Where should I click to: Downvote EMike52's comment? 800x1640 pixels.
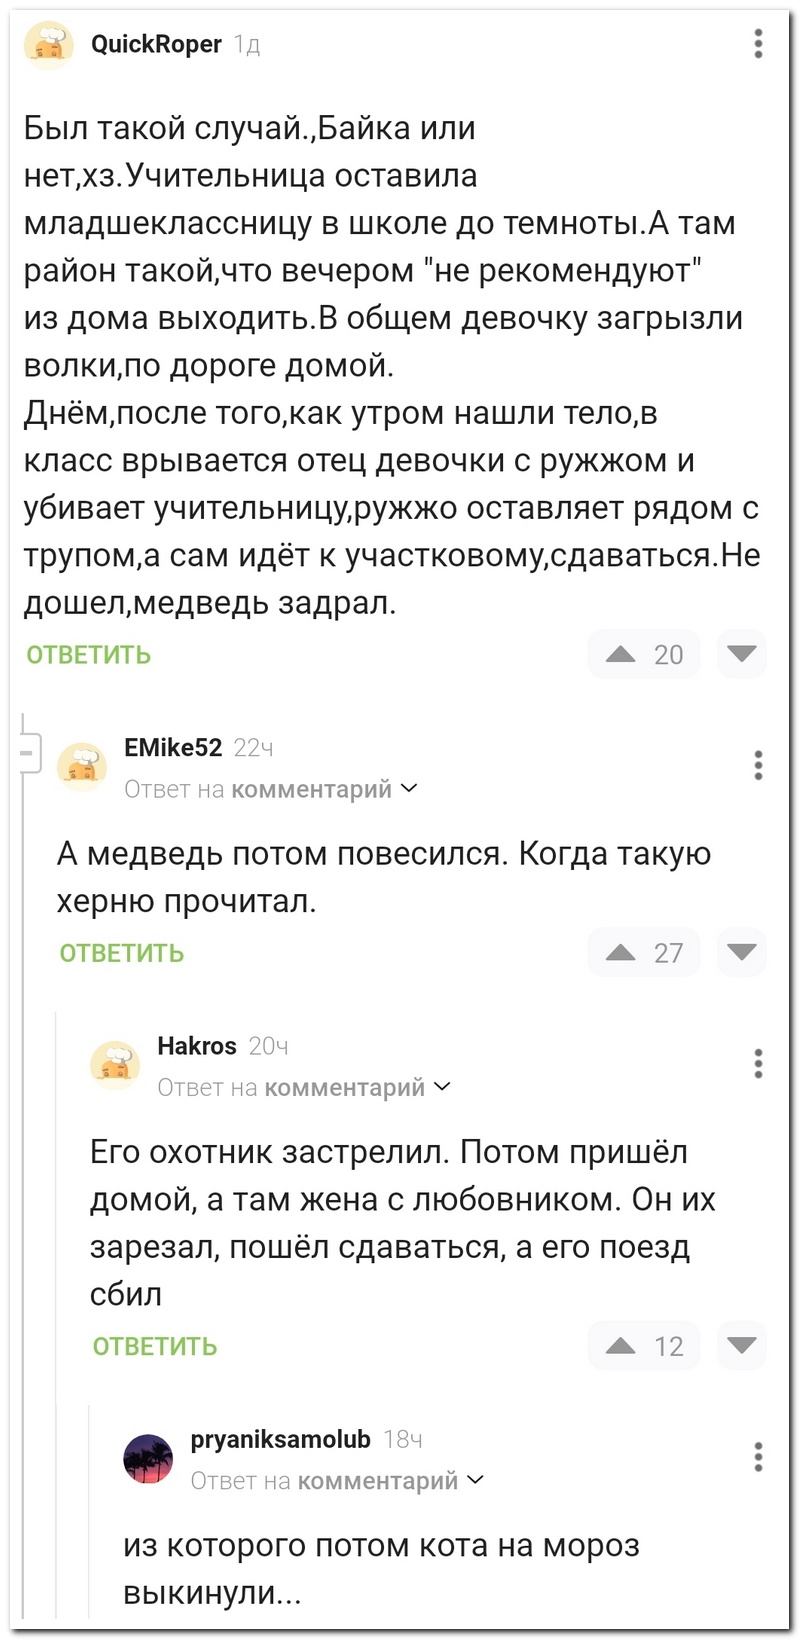(742, 952)
